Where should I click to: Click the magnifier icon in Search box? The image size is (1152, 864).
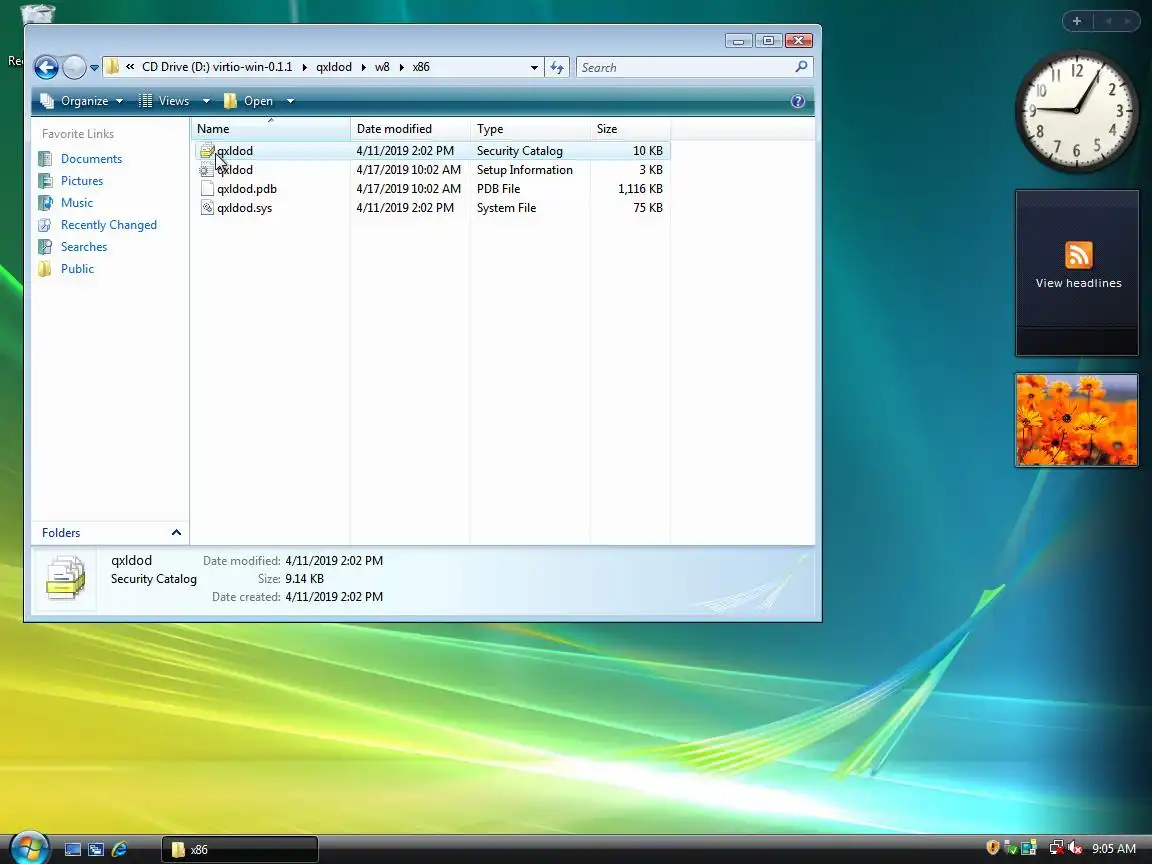coord(802,67)
